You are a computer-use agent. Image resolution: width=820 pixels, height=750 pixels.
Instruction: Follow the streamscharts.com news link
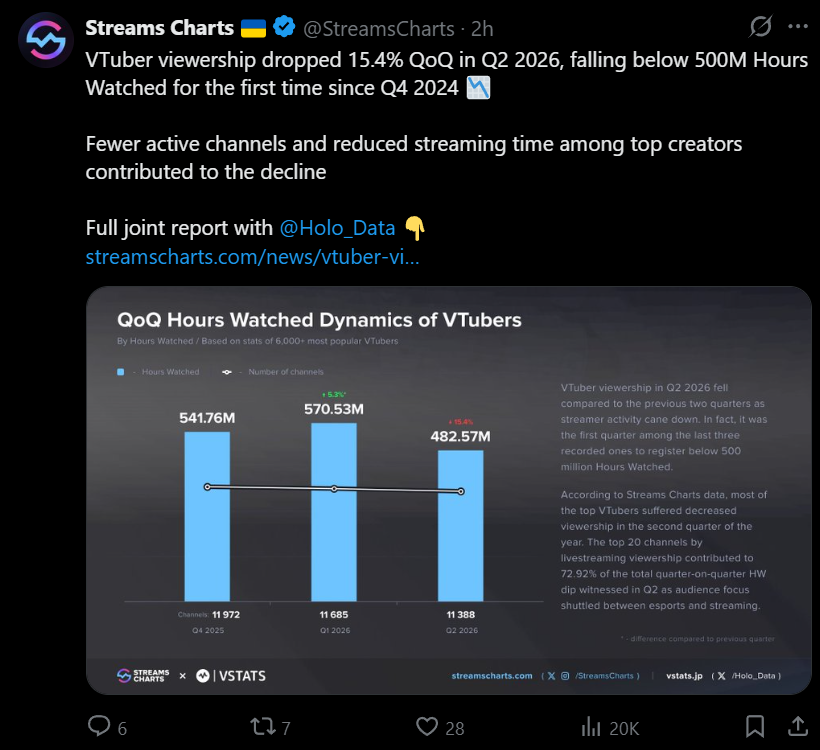pos(253,257)
